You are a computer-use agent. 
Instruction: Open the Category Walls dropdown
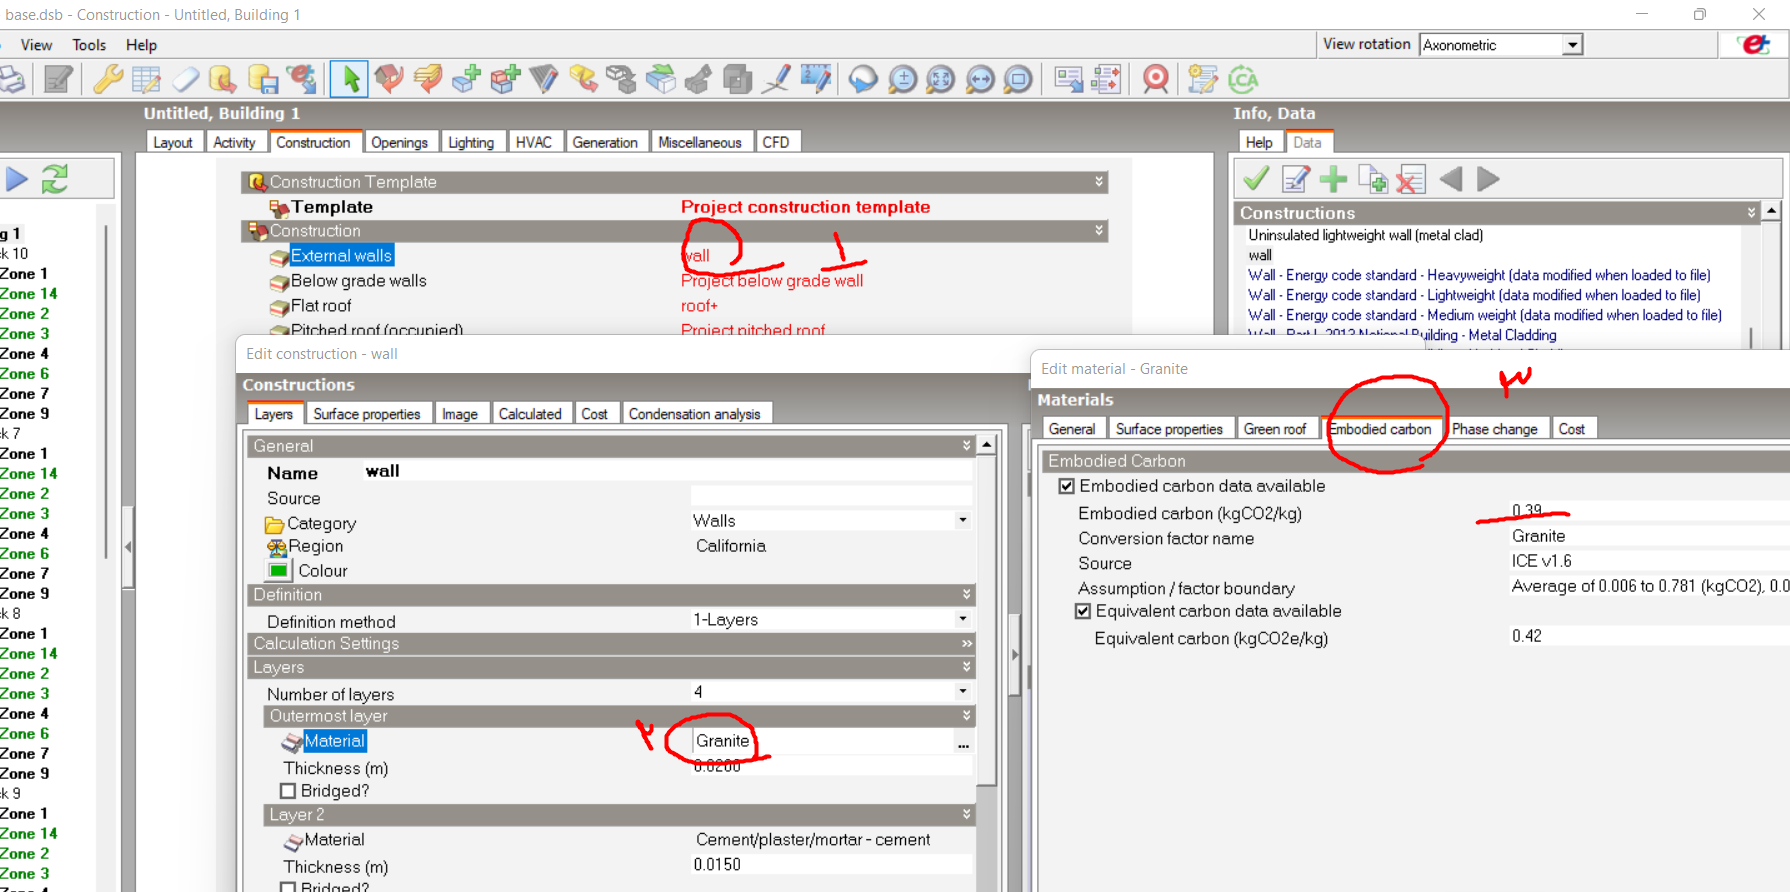962,520
